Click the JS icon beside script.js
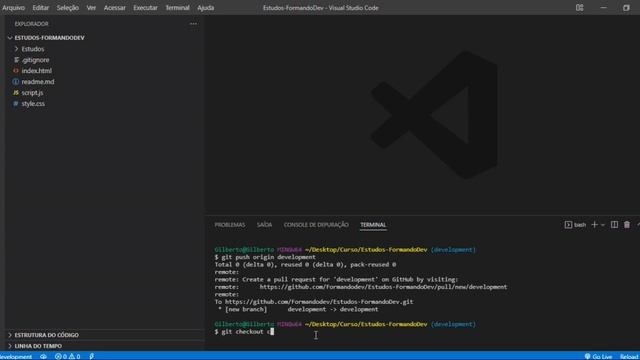The height and width of the screenshot is (360, 640). click(16, 93)
